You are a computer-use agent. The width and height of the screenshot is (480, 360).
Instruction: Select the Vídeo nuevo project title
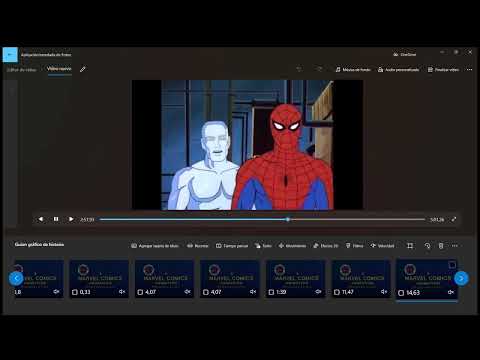pos(59,69)
